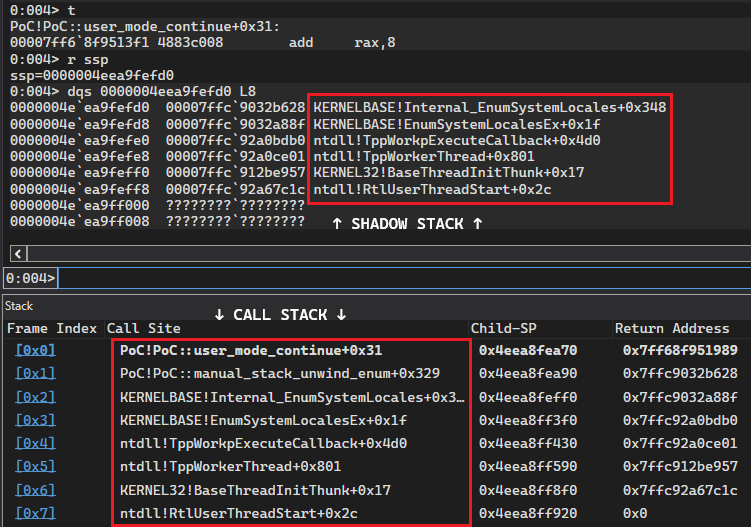The width and height of the screenshot is (751, 527).
Task: Select KERNELBASE!Internal_EnumSystemLocales call site in Stack panel
Action: coord(292,397)
